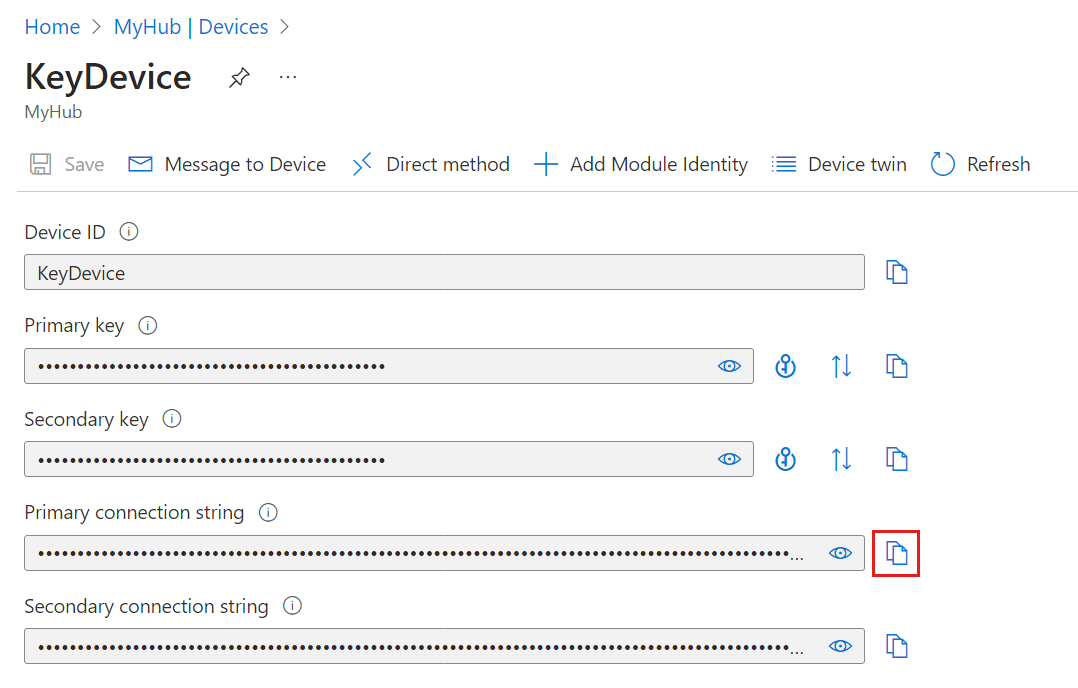The image size is (1078, 688).
Task: Open Device ID info tooltip
Action: [x=129, y=231]
